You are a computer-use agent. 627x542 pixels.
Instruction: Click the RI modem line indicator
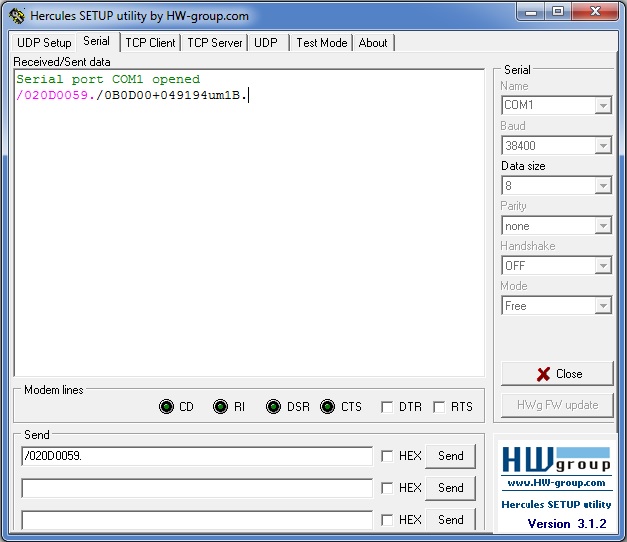(x=220, y=406)
